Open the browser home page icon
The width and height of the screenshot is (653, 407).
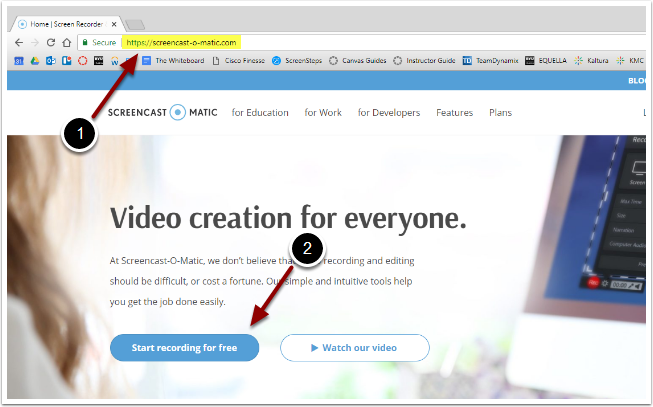67,42
